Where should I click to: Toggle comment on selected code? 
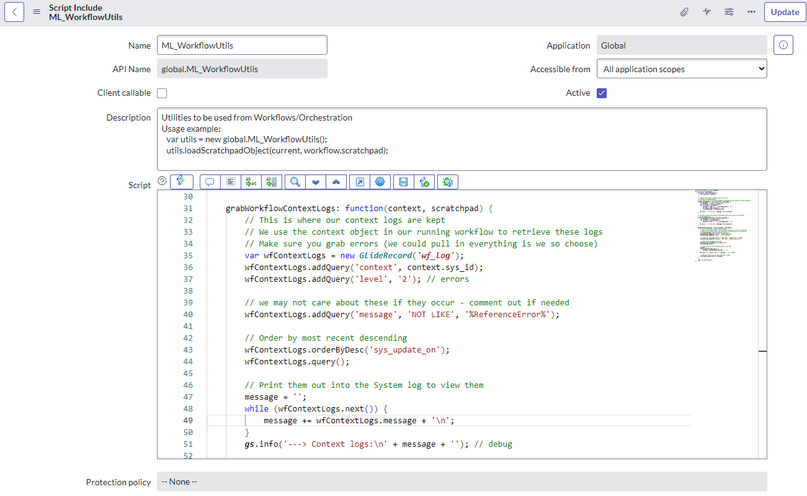209,182
